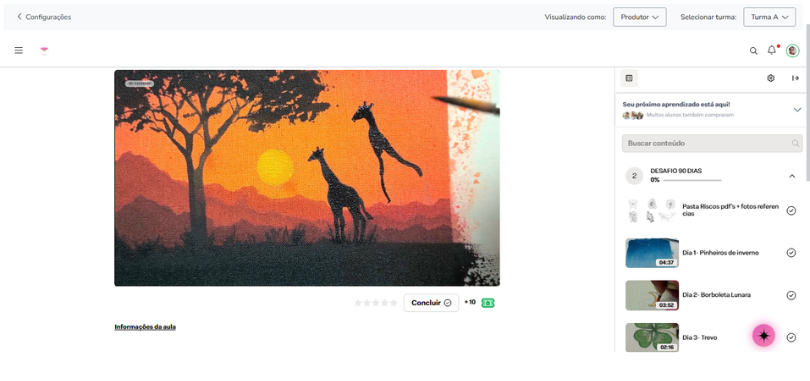Viewport: 810px width, 381px height.
Task: Click the Concluir button
Action: point(431,303)
